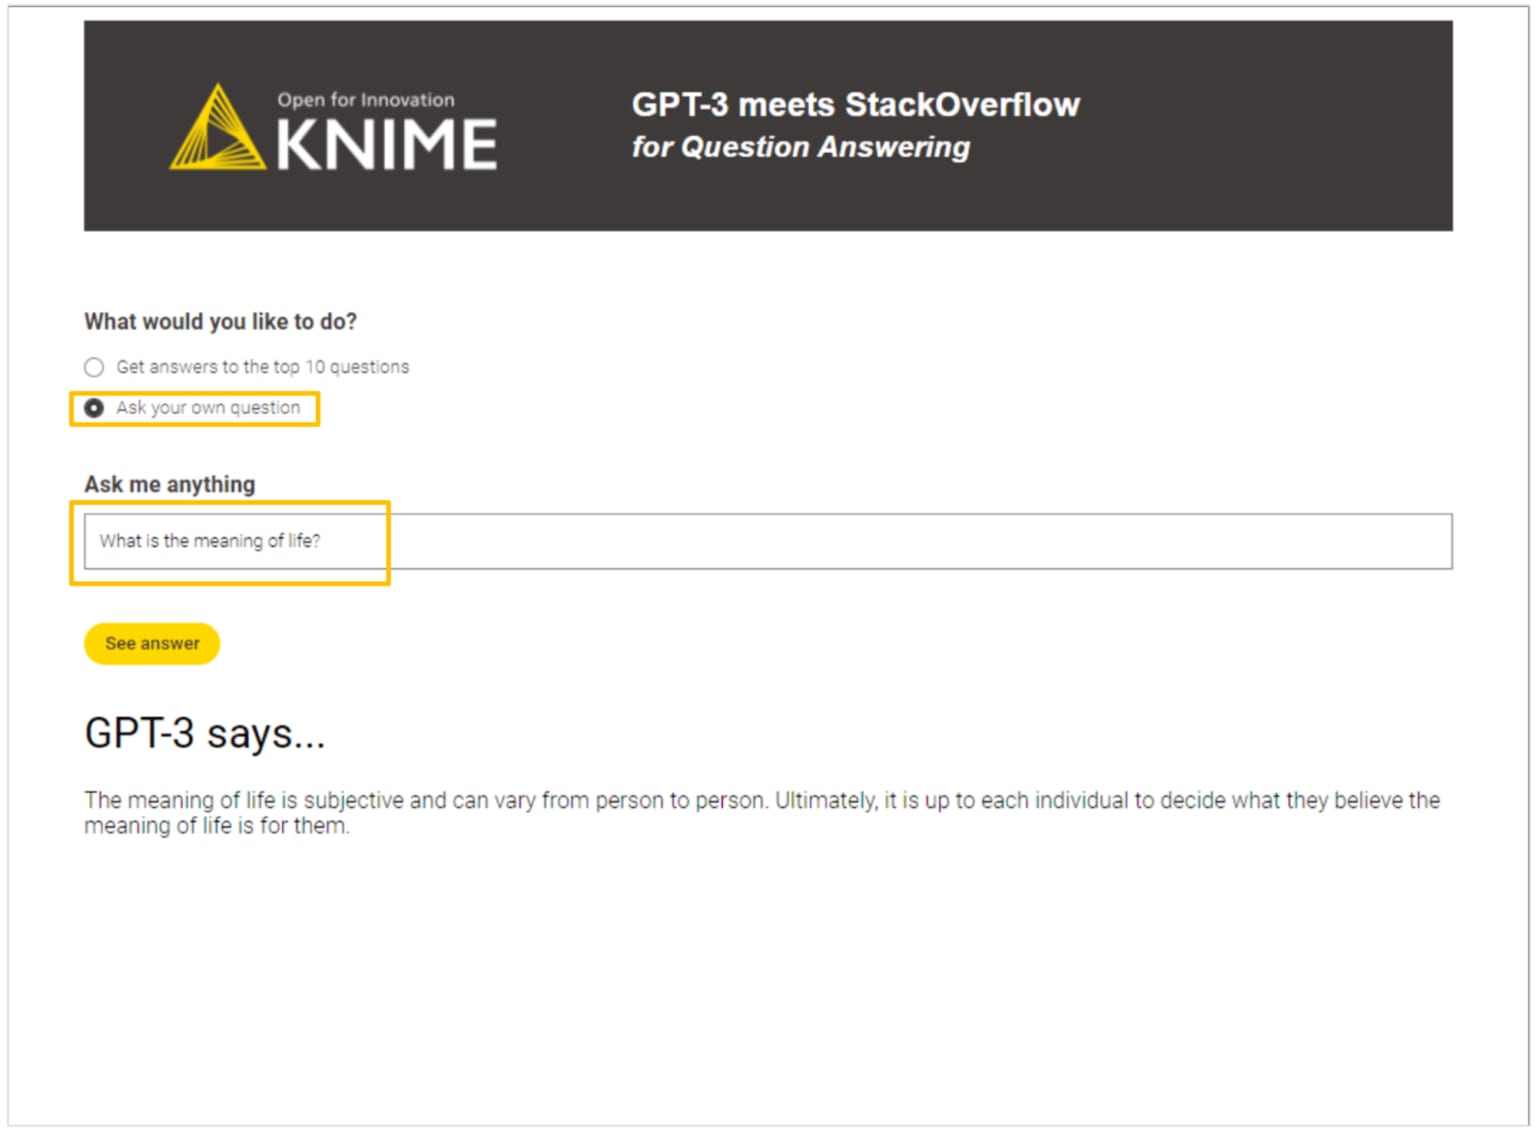Click the 'Open for Innovation' tagline

(x=366, y=100)
